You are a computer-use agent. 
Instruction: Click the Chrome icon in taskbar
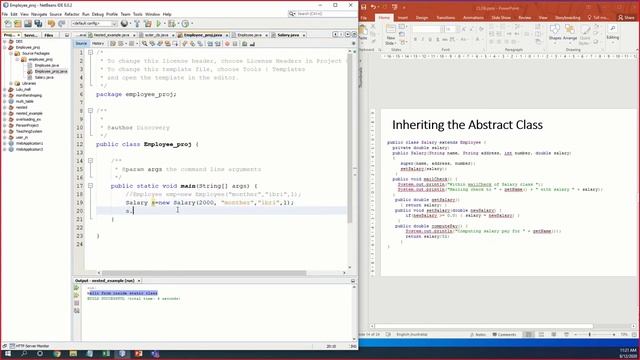tap(57, 354)
